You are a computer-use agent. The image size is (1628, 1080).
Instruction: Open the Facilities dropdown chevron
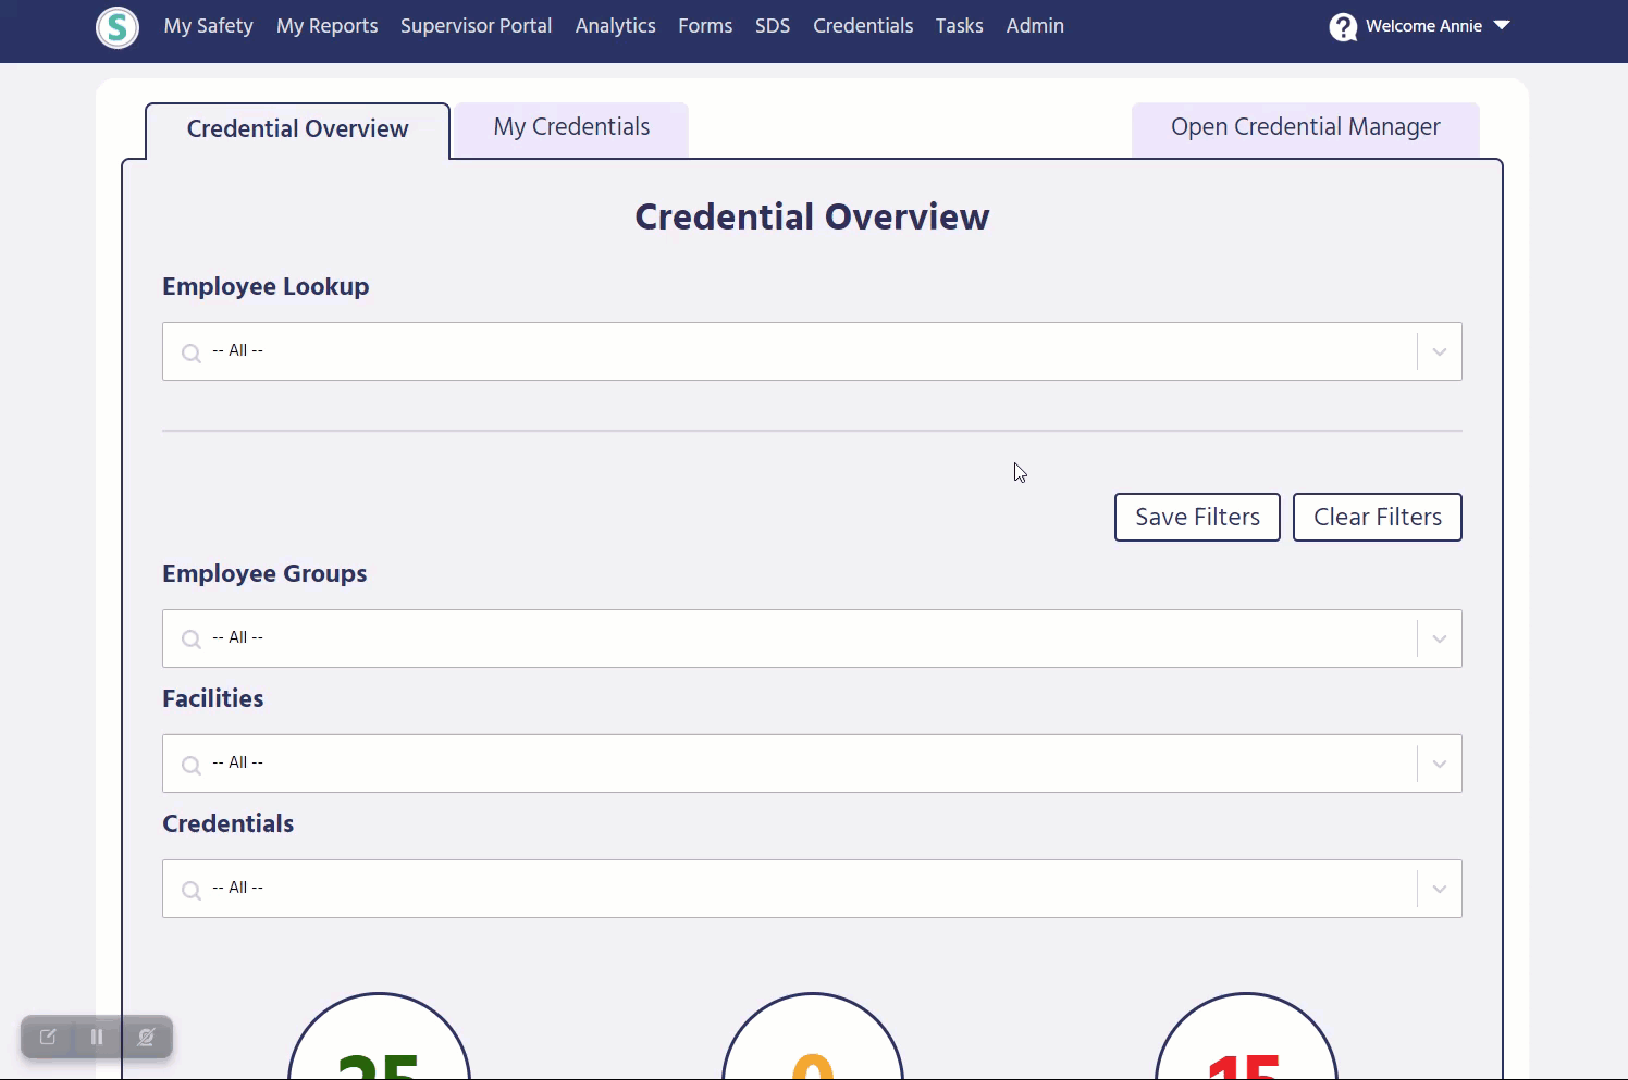tap(1439, 764)
